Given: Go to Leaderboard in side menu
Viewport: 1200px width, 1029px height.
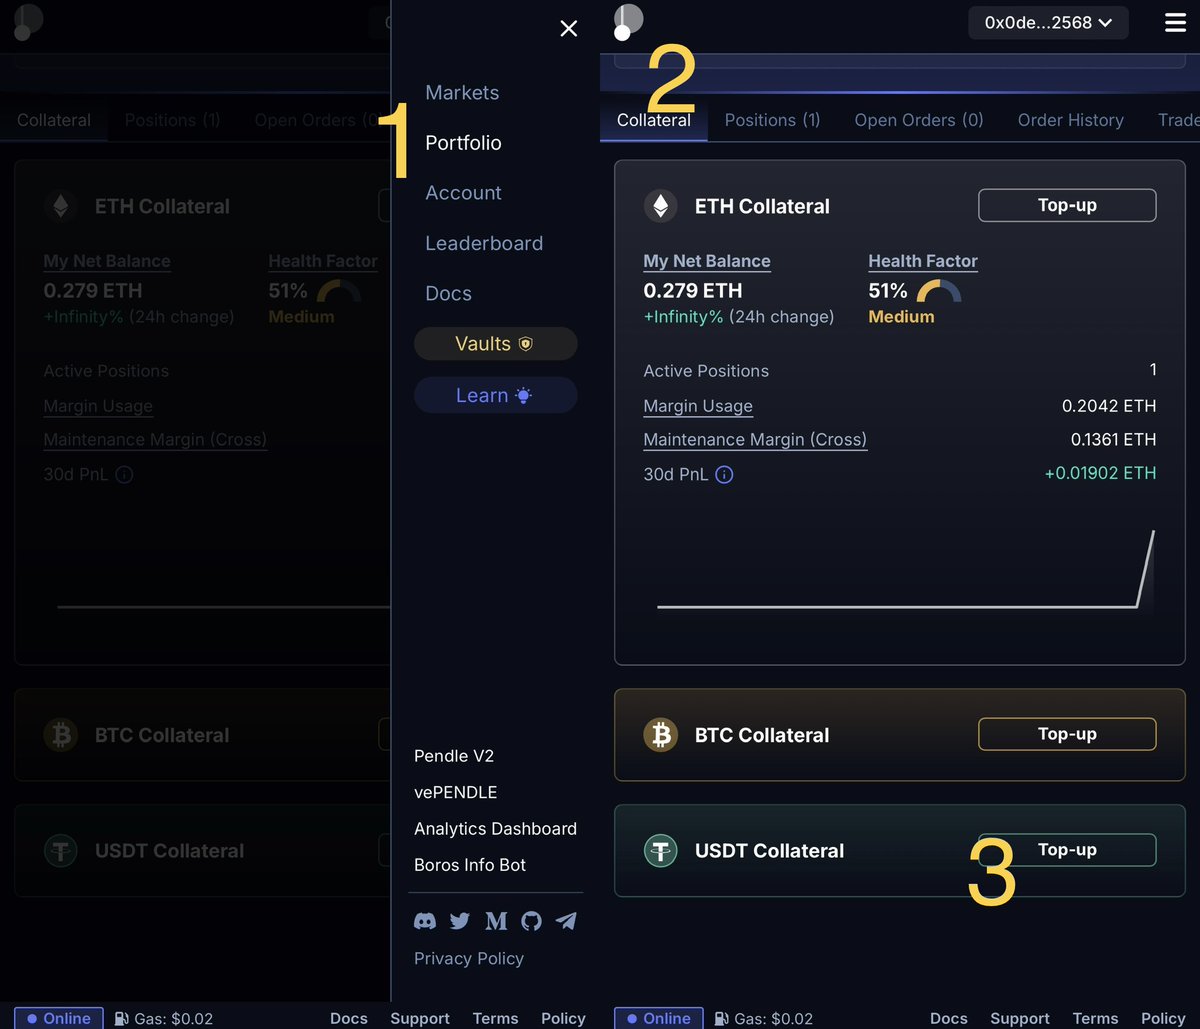Looking at the screenshot, I should click(484, 243).
